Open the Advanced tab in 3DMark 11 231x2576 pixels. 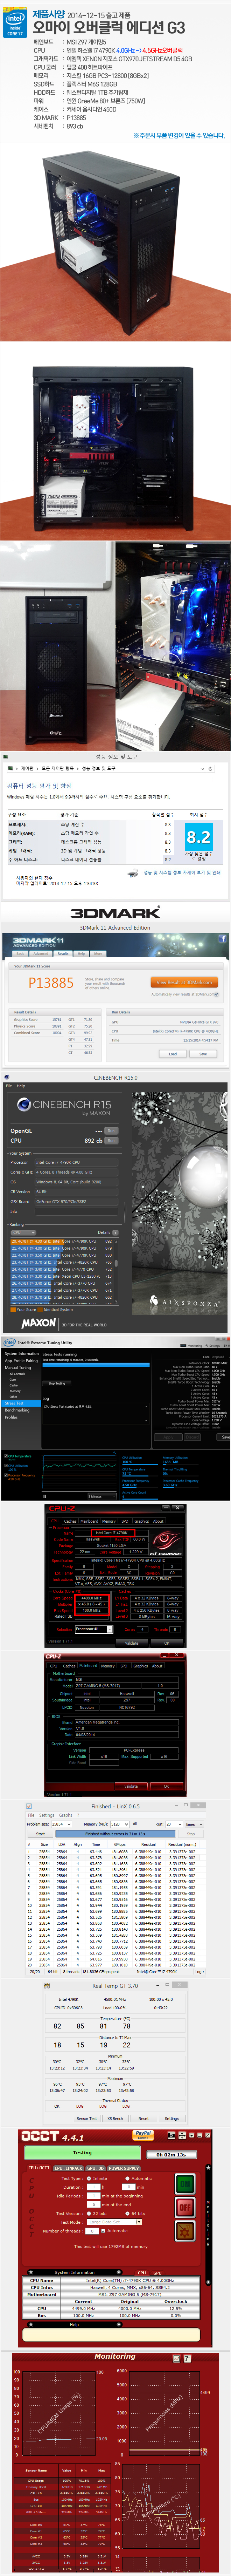click(x=41, y=953)
